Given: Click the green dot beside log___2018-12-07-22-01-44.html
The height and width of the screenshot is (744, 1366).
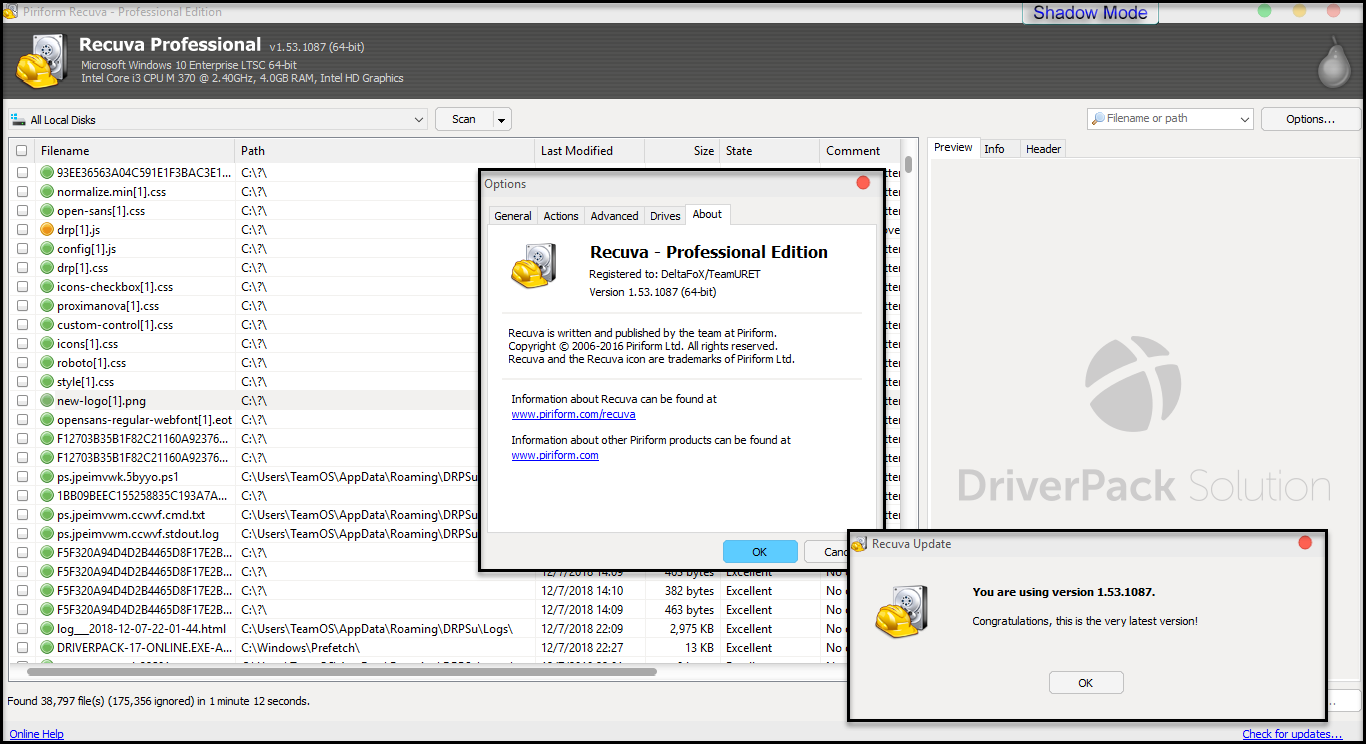Looking at the screenshot, I should pos(46,629).
